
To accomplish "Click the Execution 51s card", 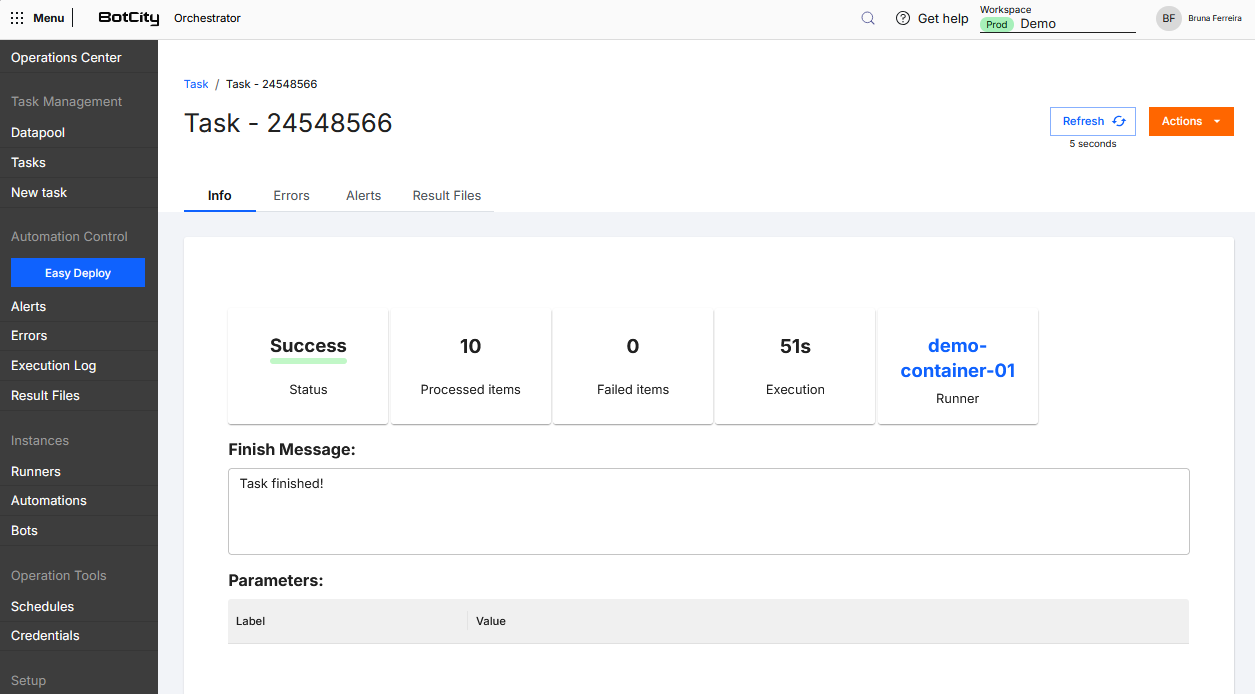I will [x=795, y=366].
